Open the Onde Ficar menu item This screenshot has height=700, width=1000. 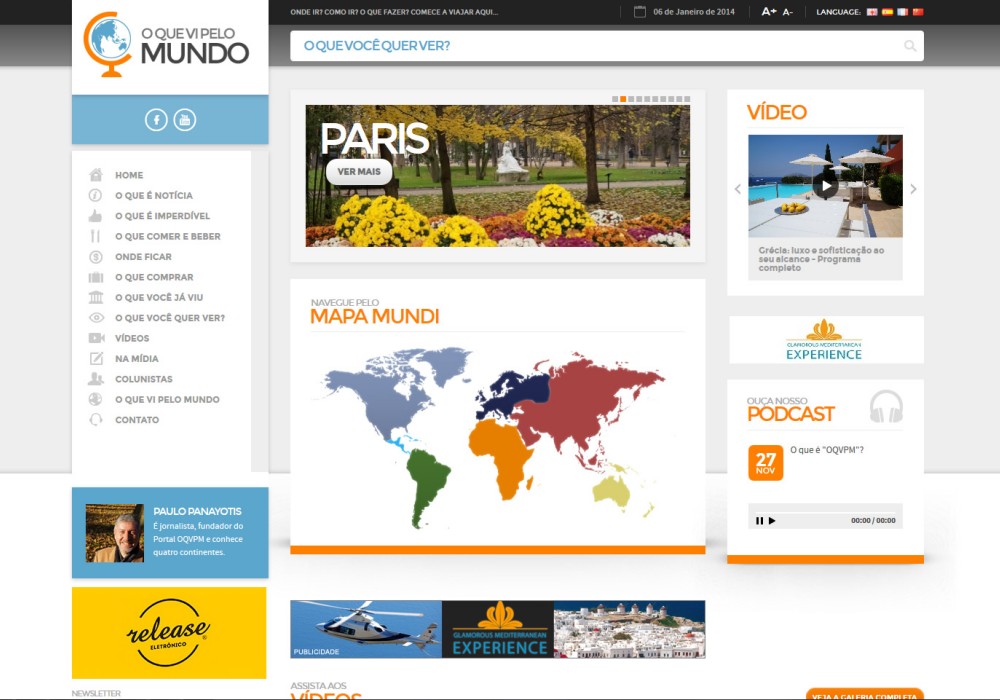click(143, 257)
